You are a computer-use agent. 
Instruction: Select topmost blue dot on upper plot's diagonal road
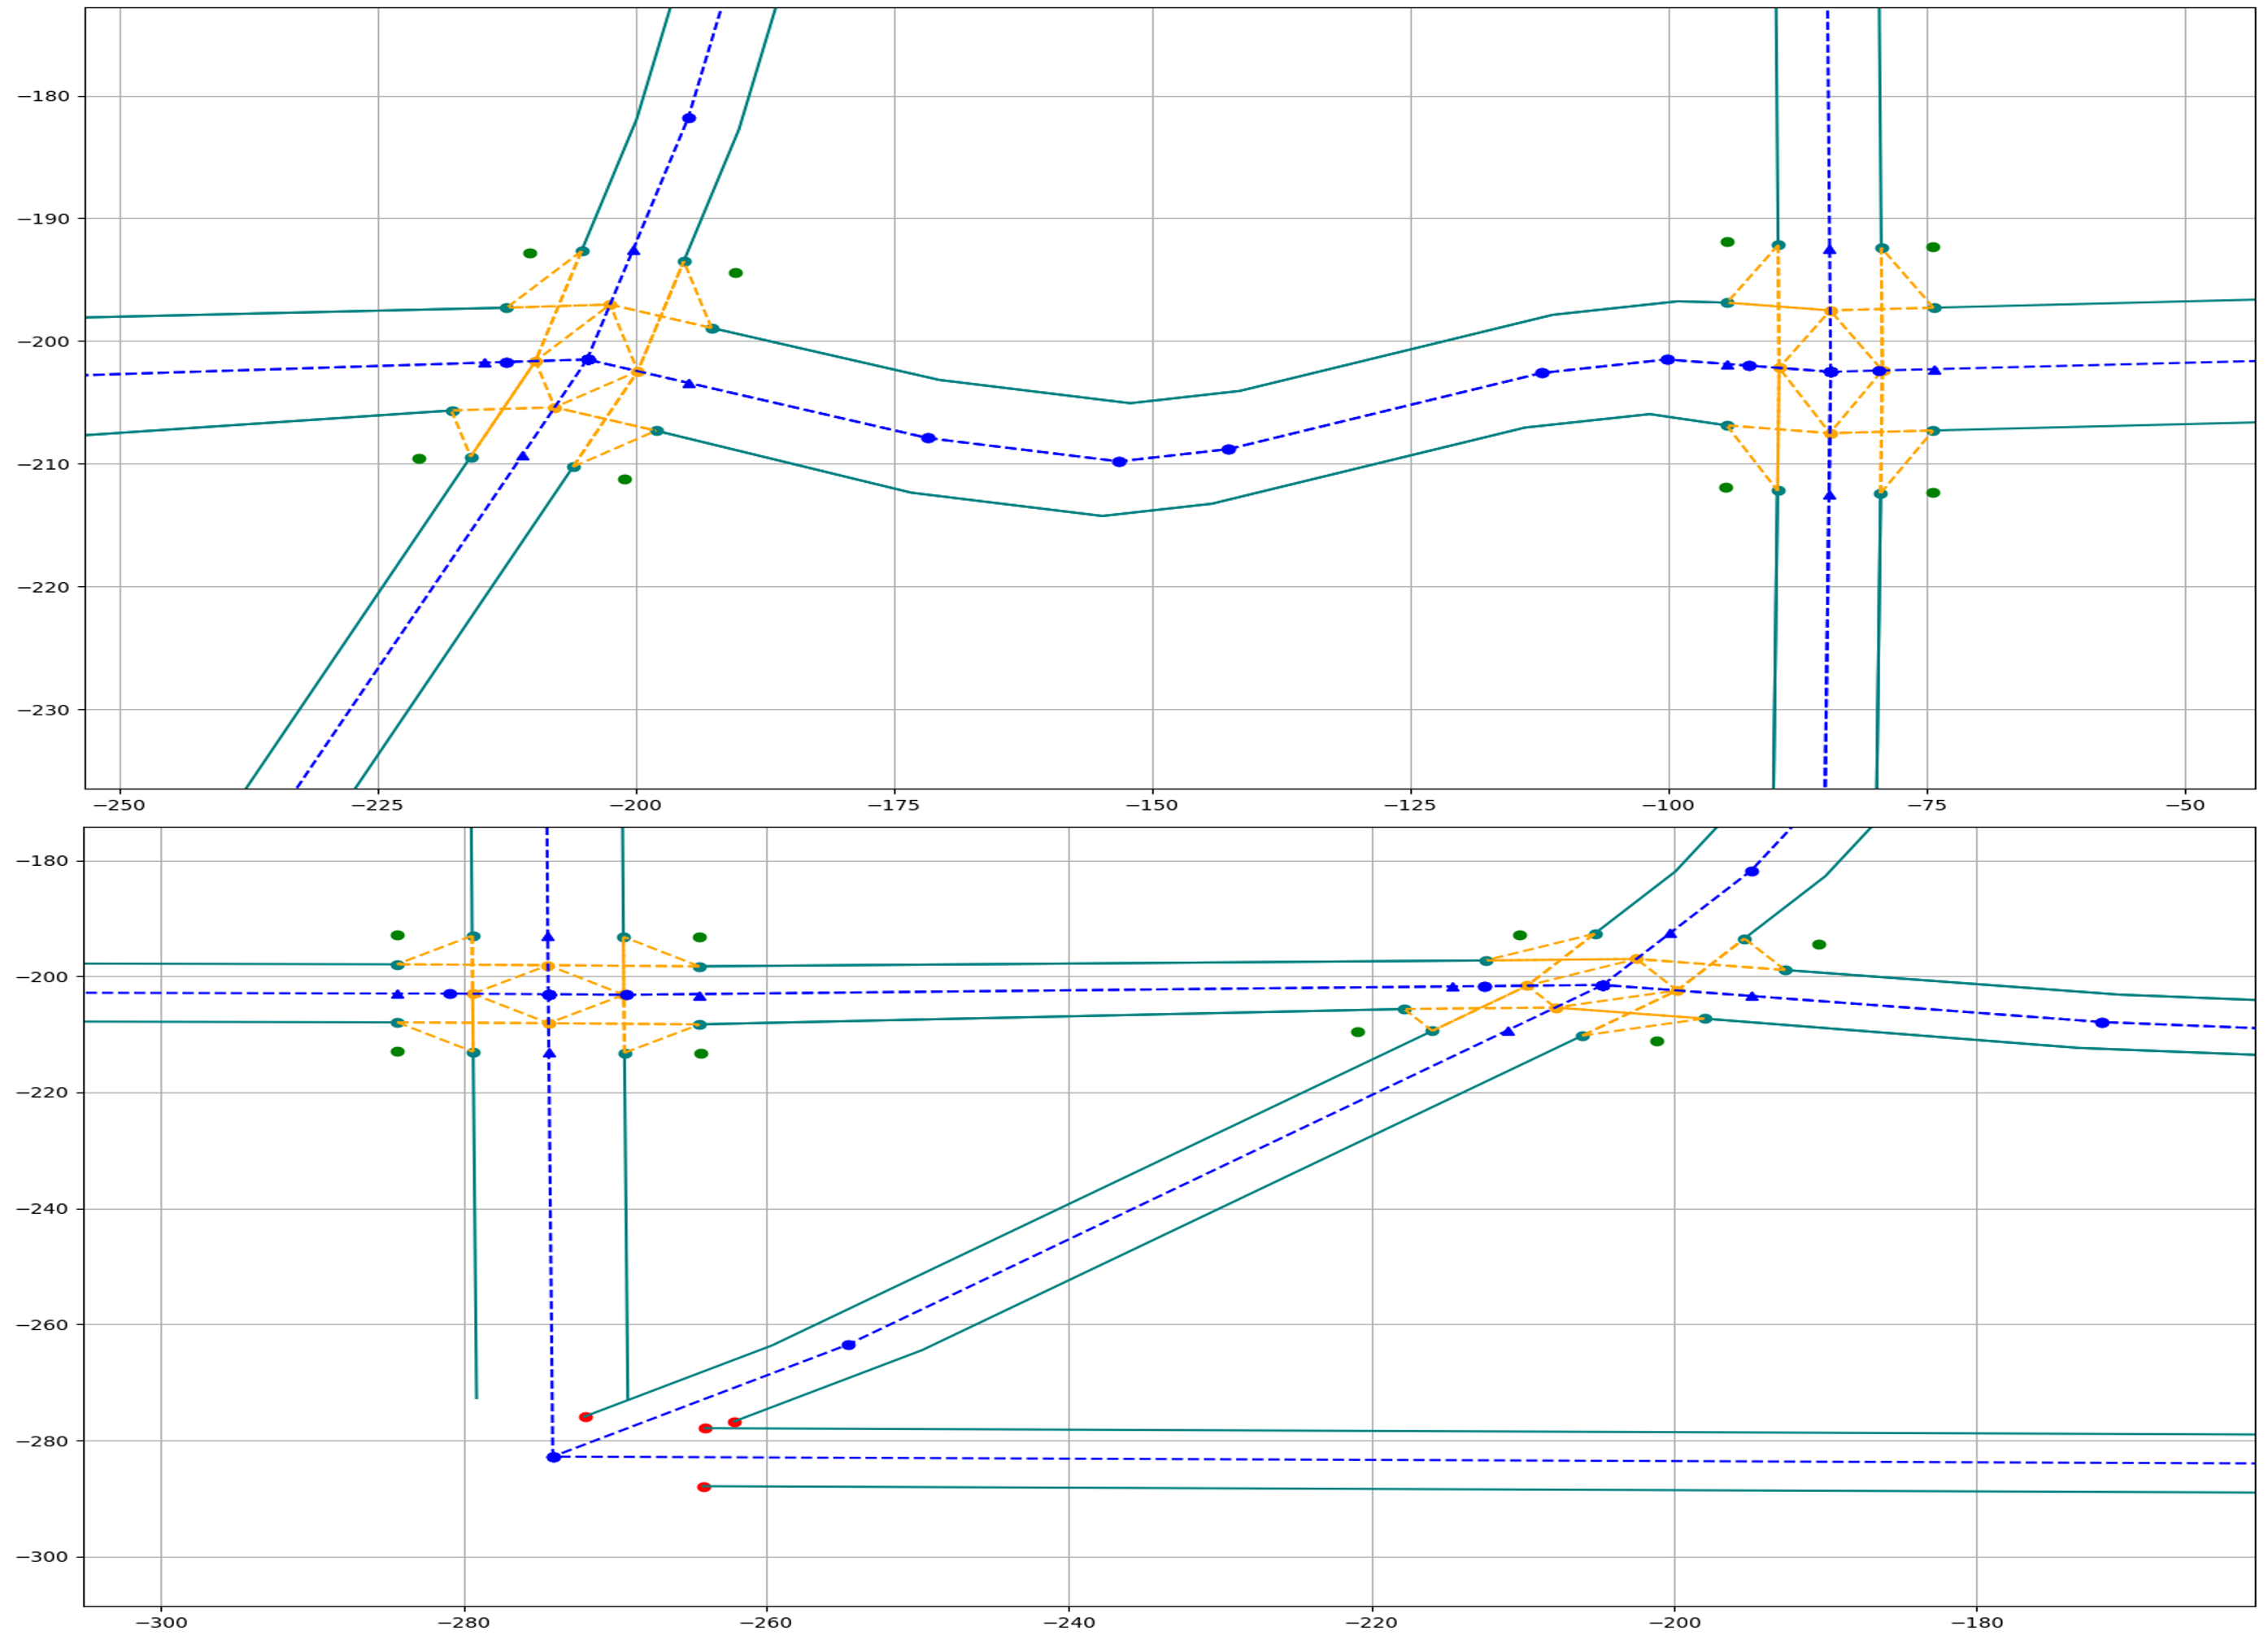pyautogui.click(x=689, y=118)
